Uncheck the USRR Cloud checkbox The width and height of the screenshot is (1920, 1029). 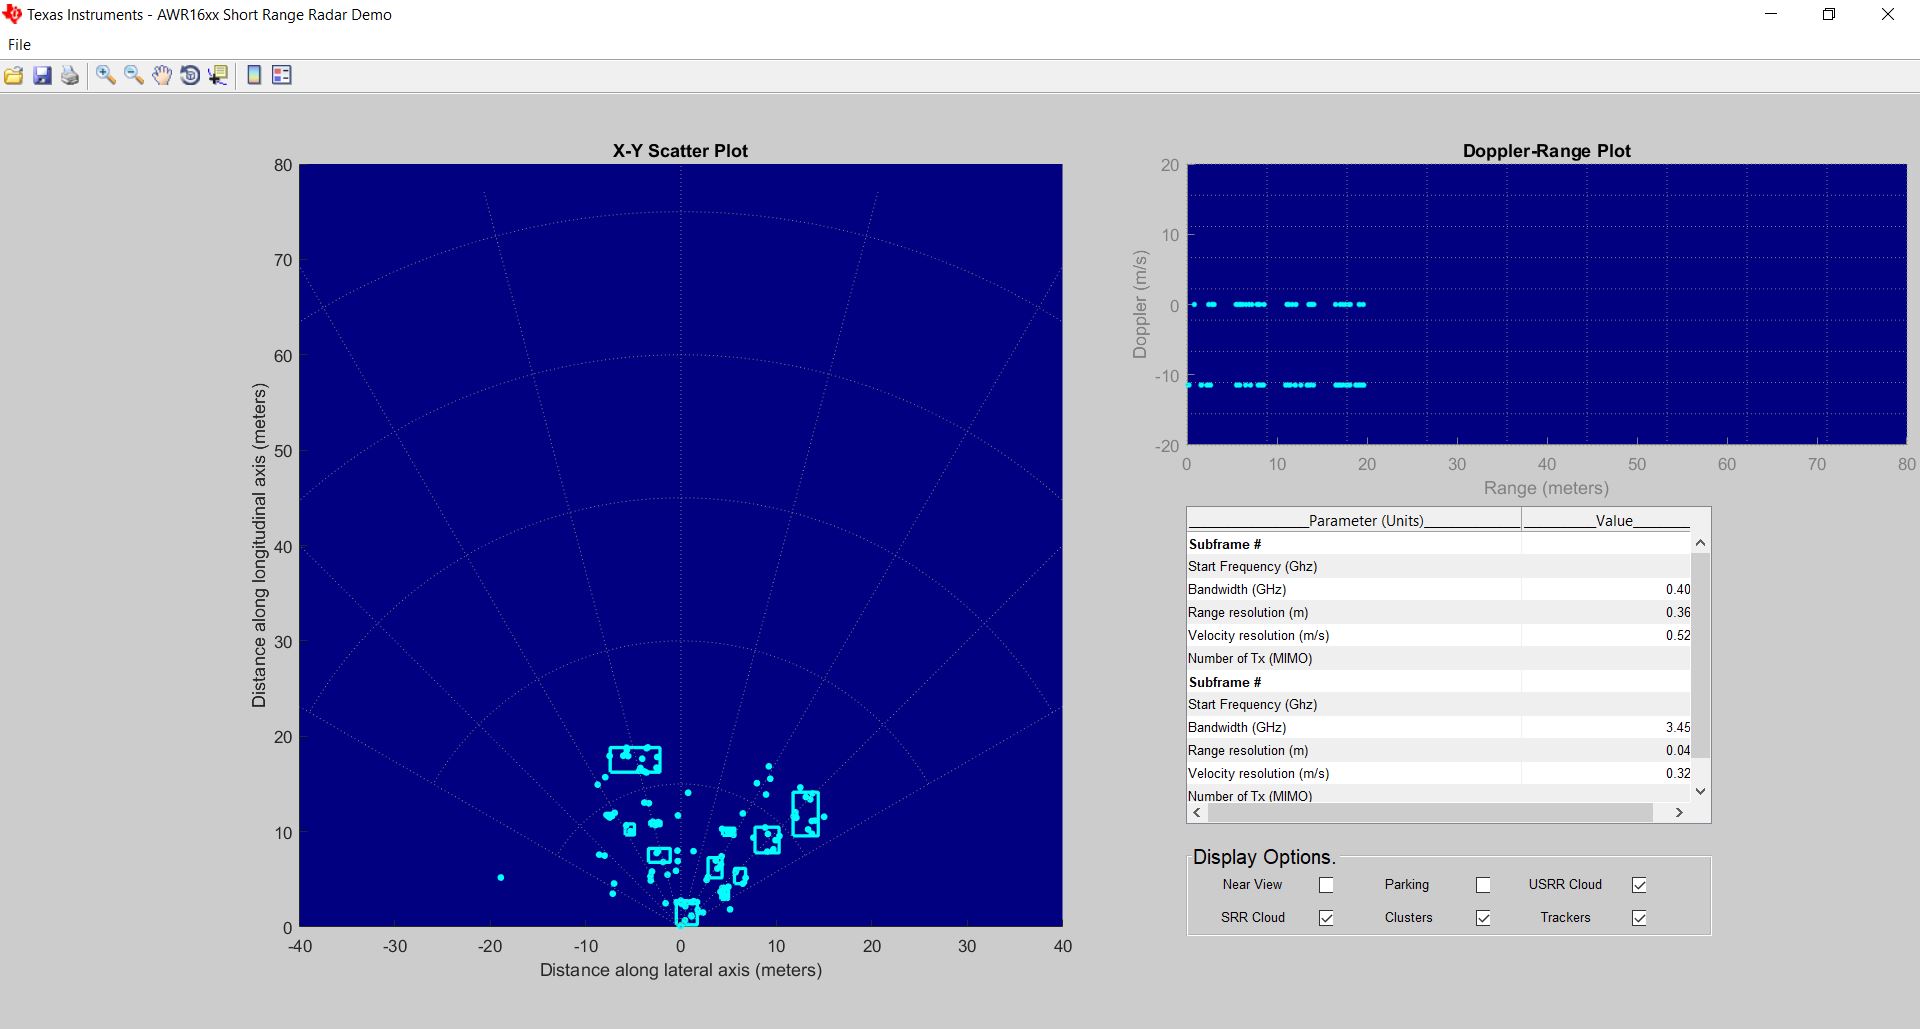coord(1639,885)
